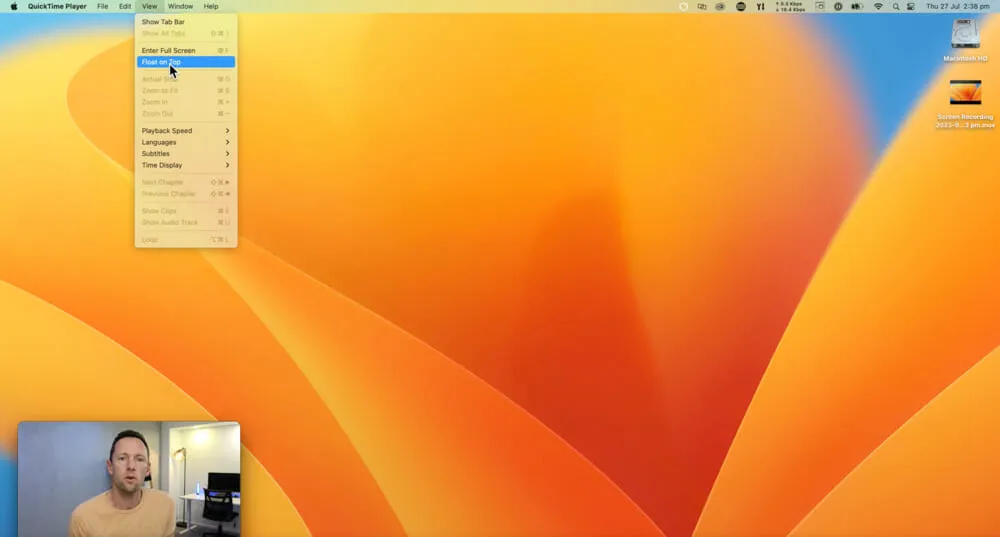Click the battery status icon

[856, 6]
